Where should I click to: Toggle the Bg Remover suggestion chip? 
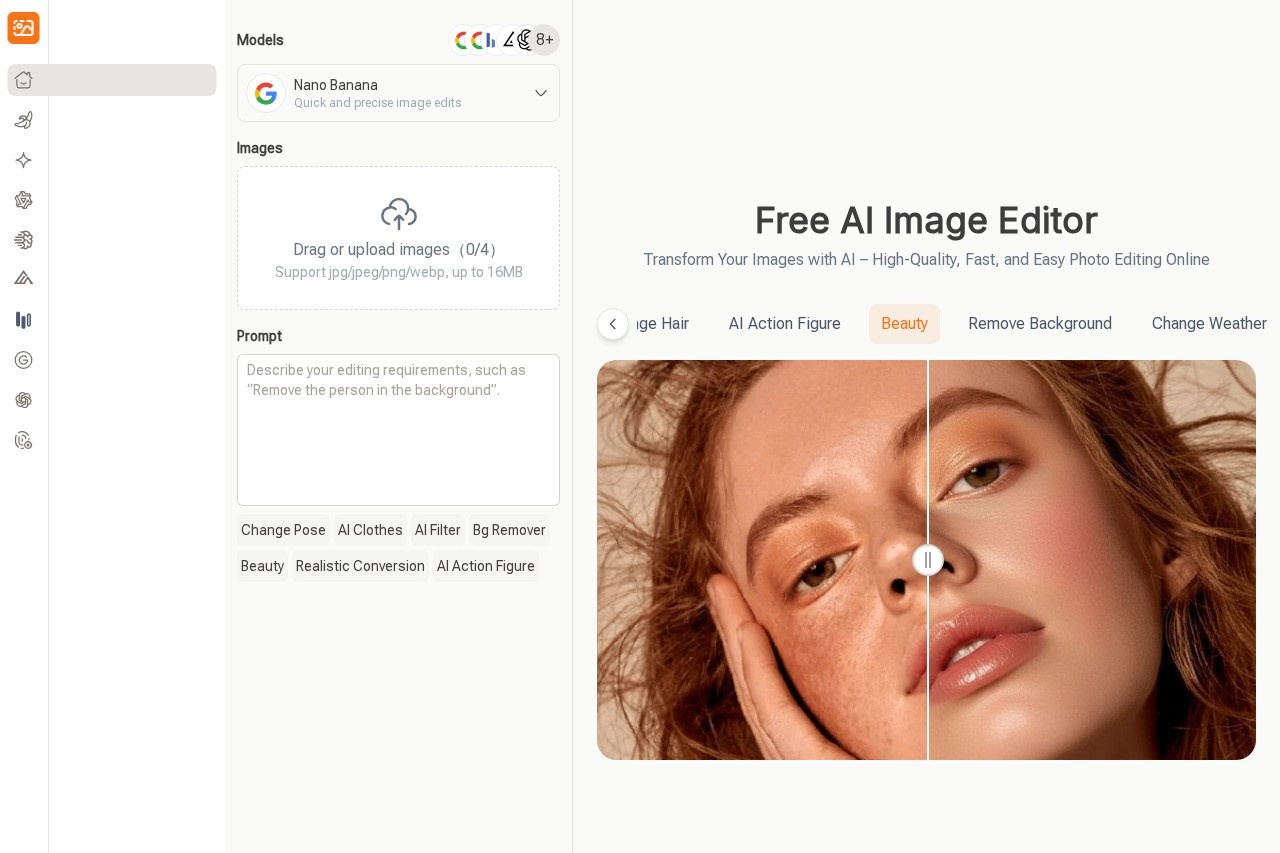(509, 530)
